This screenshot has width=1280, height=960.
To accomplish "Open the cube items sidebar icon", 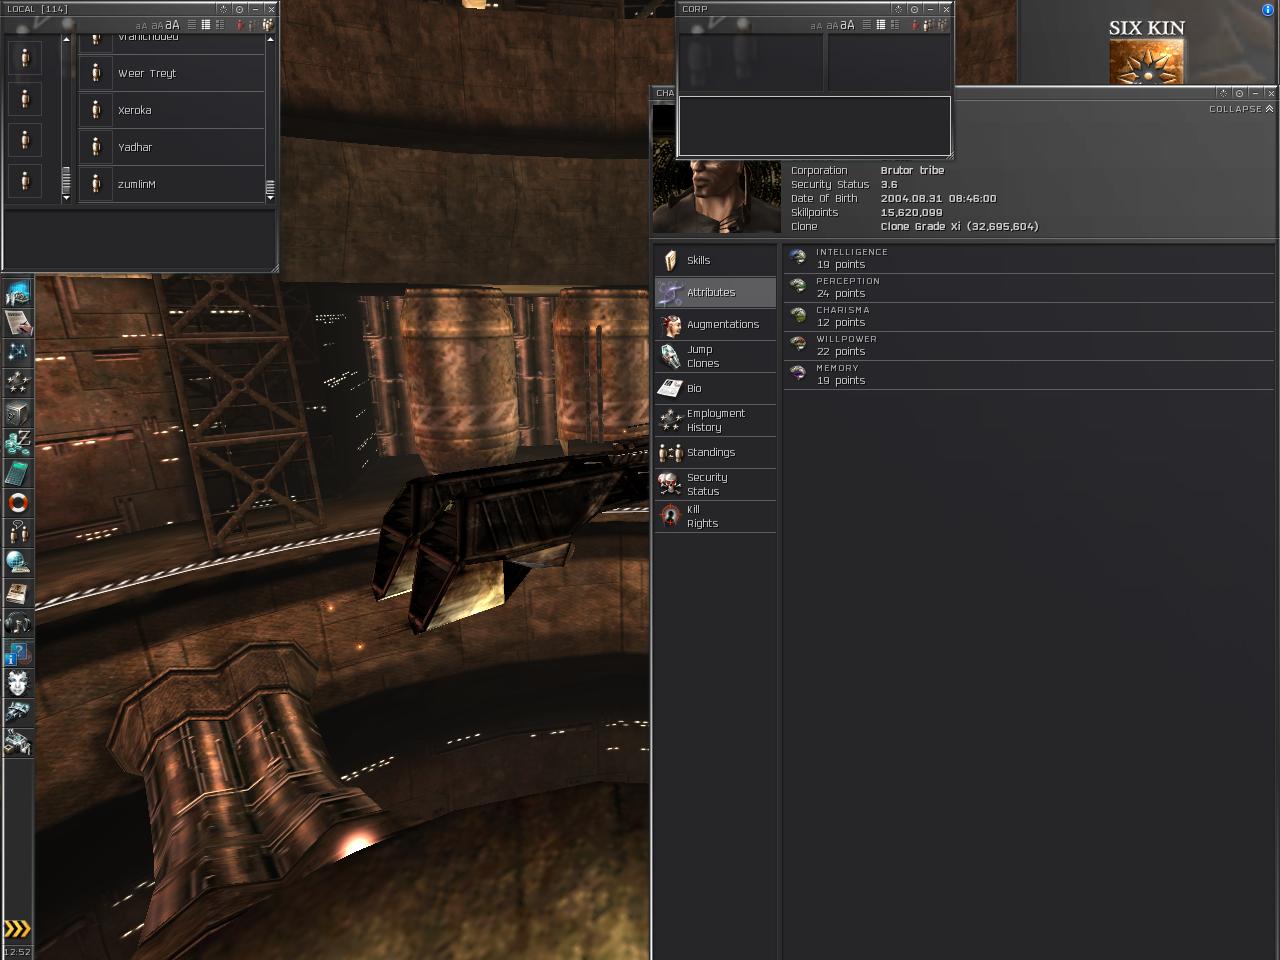I will point(18,412).
